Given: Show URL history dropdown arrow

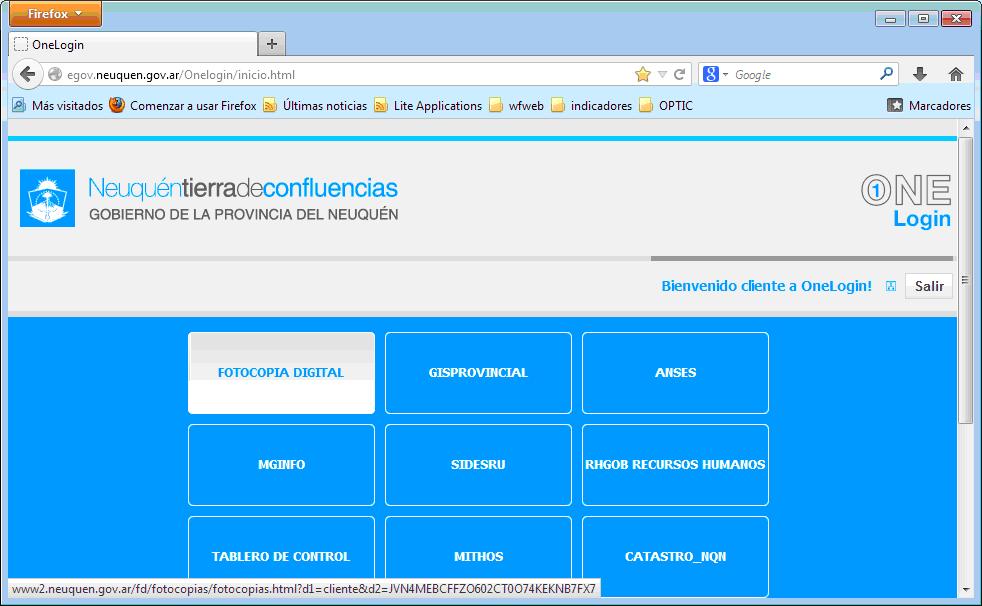Looking at the screenshot, I should [x=662, y=74].
